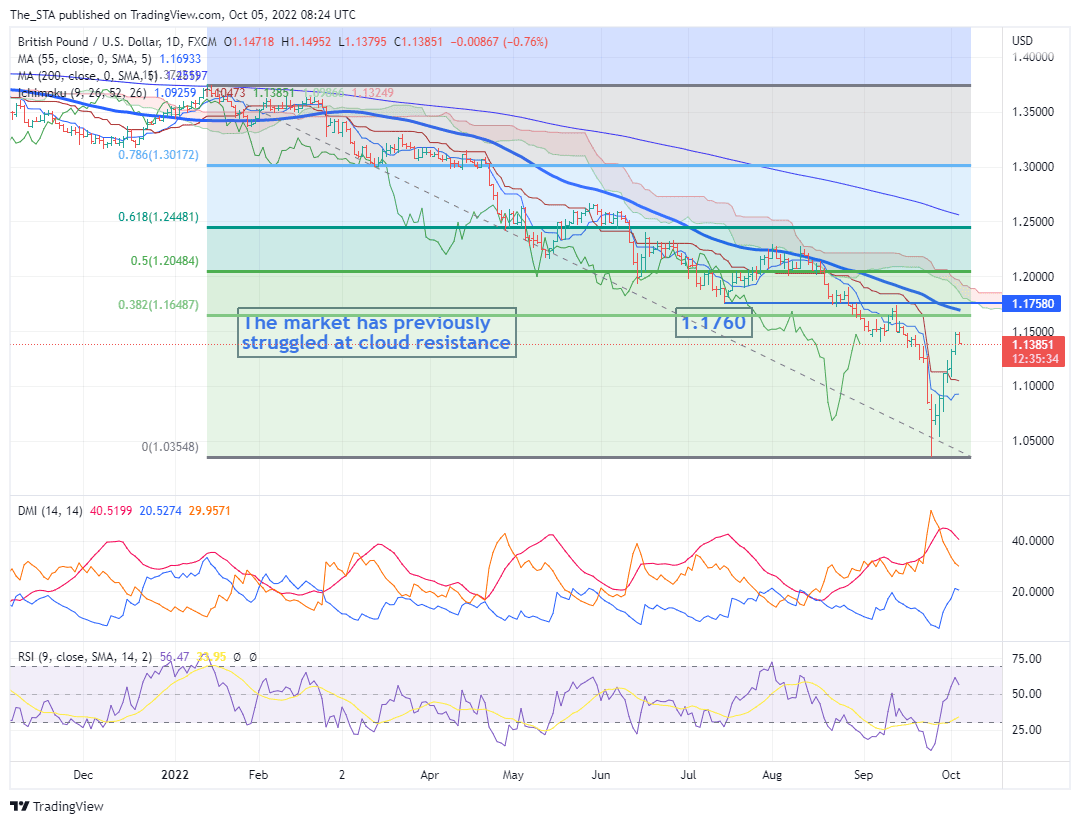Click the TradingView logo at bottom left

[x=57, y=806]
